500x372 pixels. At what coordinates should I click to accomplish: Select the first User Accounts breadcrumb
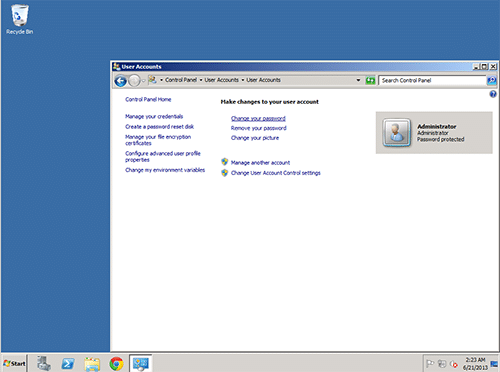[x=221, y=80]
